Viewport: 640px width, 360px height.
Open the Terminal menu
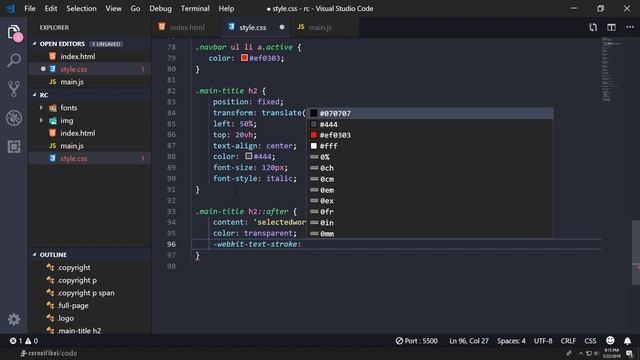[195, 8]
